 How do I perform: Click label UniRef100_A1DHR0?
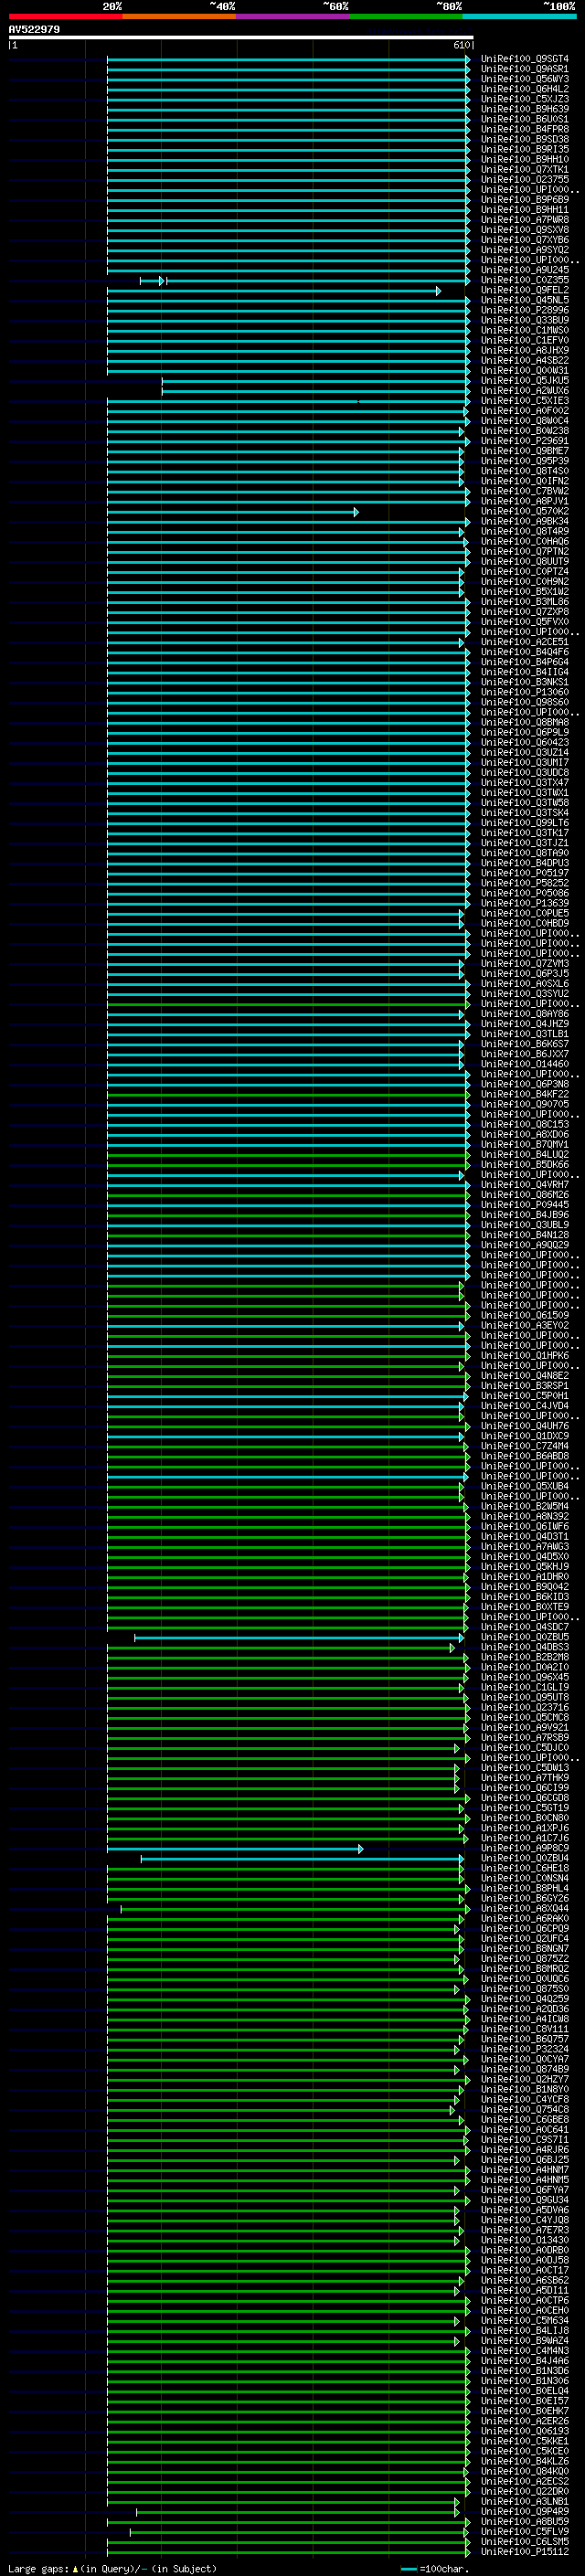coord(525,1577)
